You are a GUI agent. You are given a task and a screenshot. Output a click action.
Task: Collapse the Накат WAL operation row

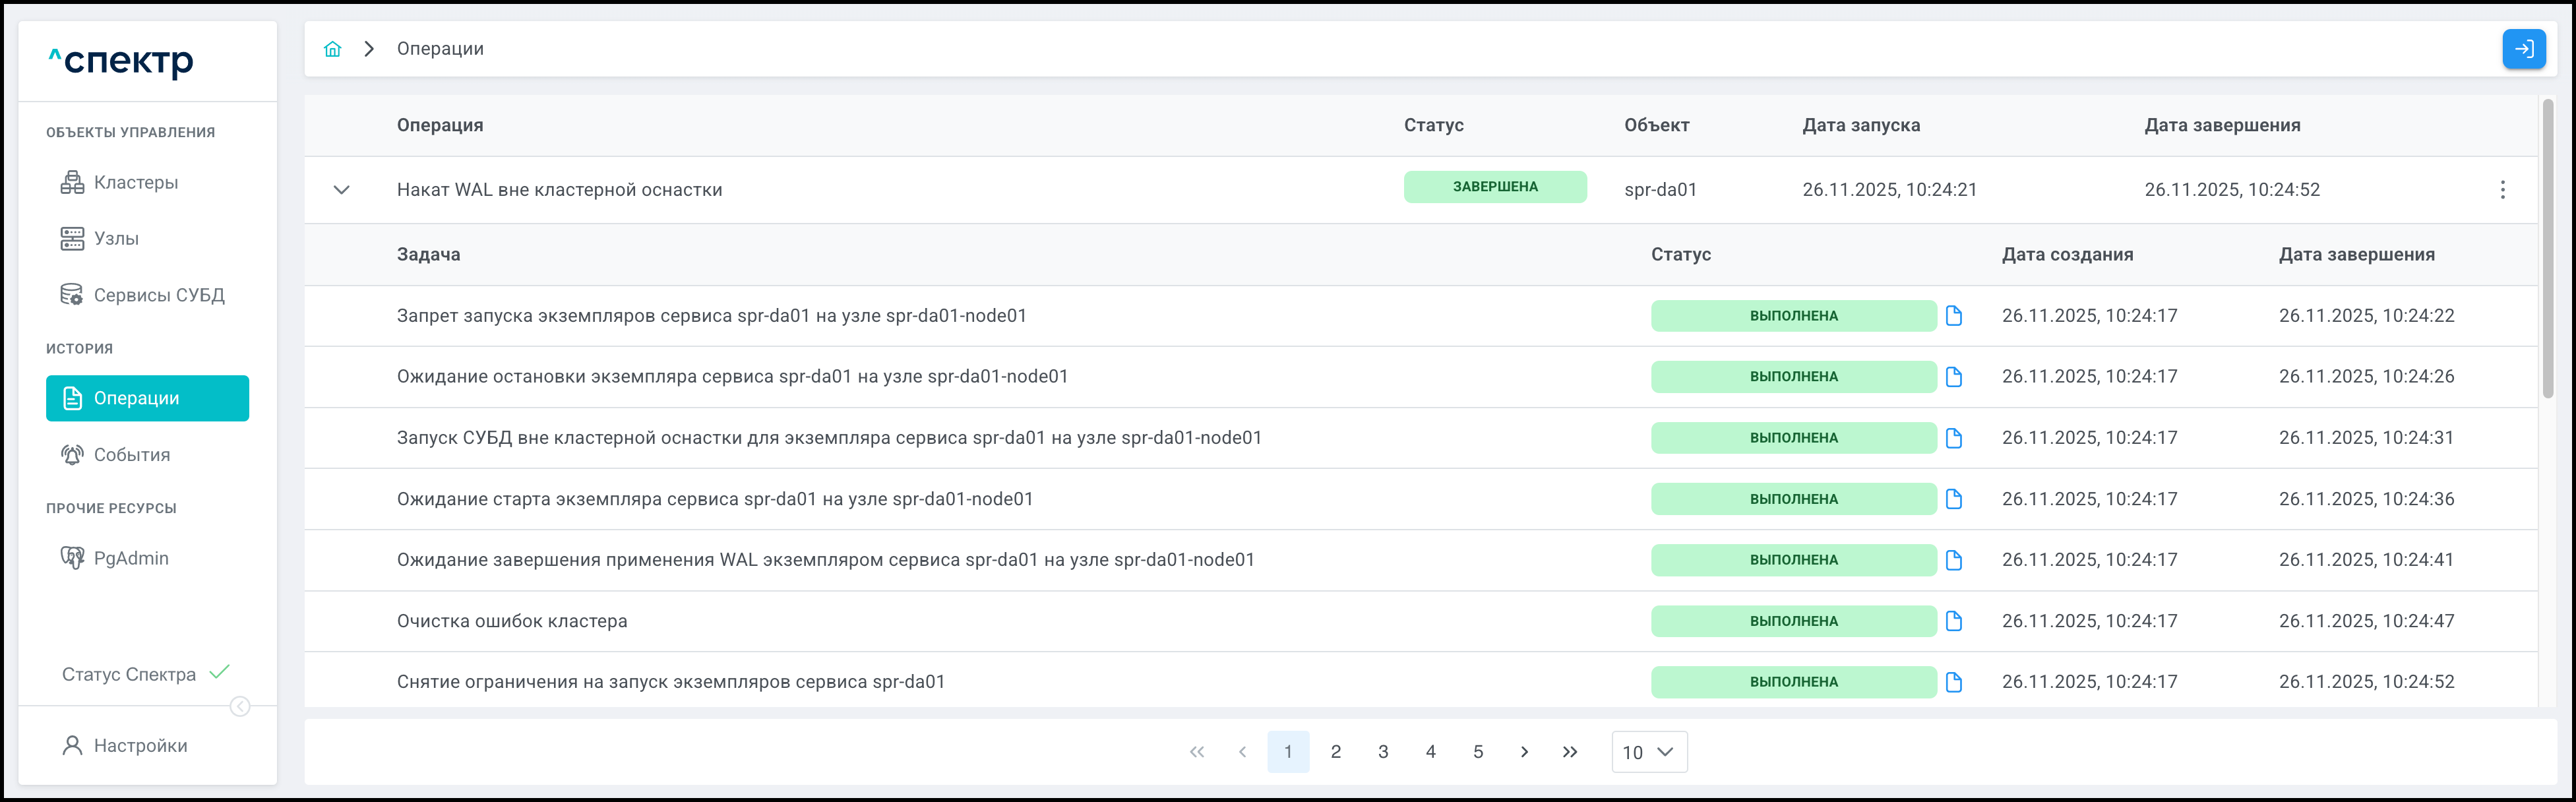click(341, 190)
